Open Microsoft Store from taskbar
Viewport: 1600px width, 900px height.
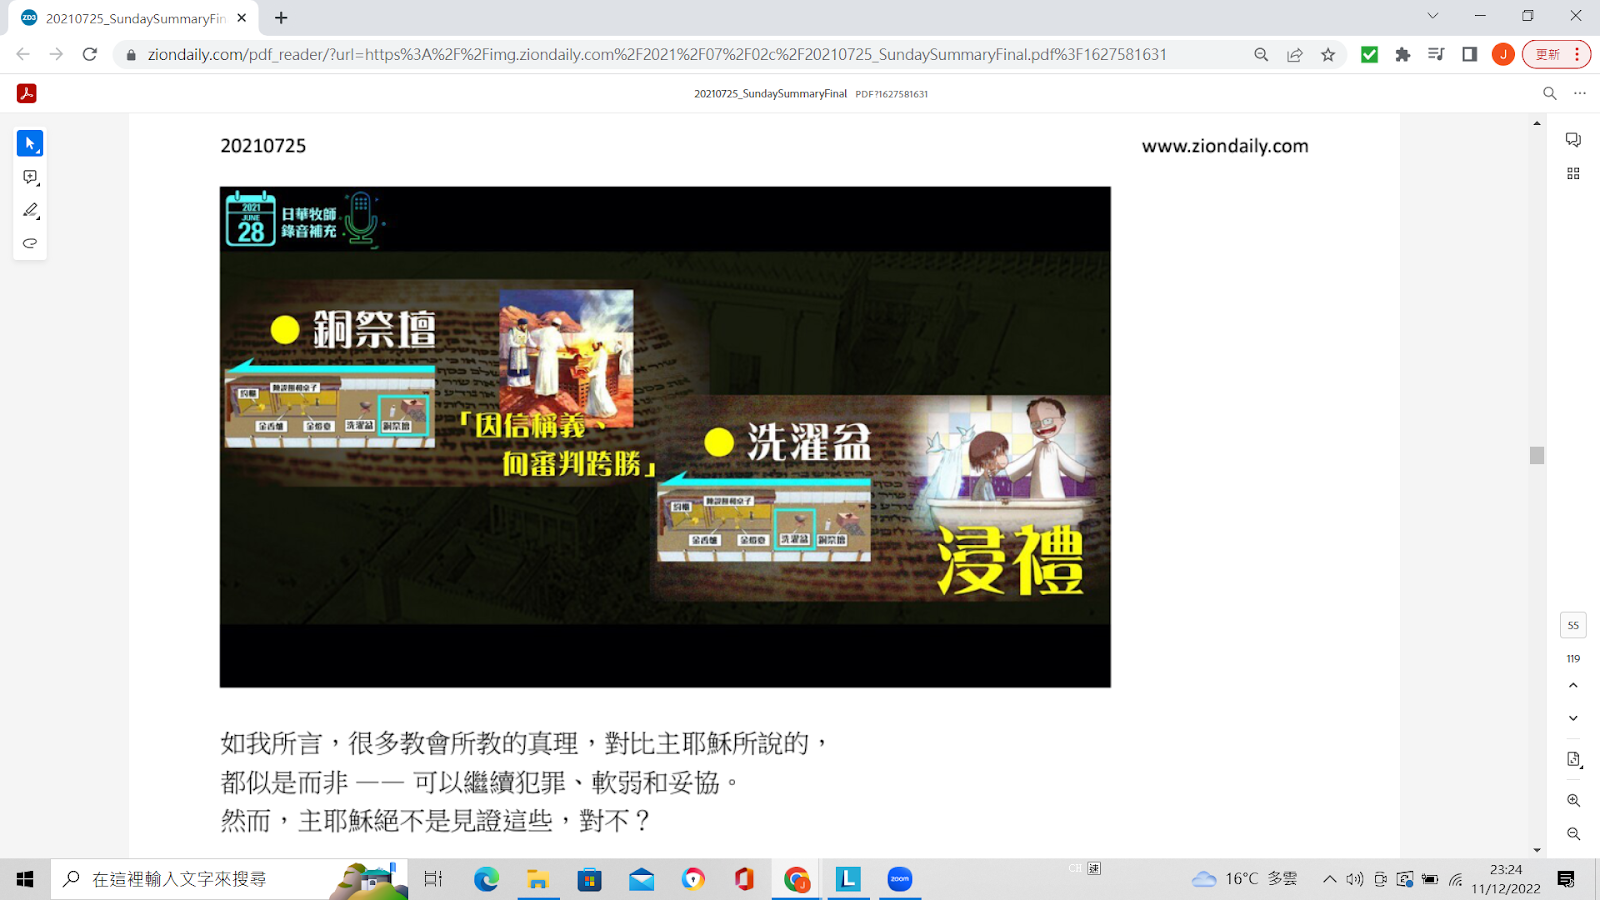pos(590,879)
